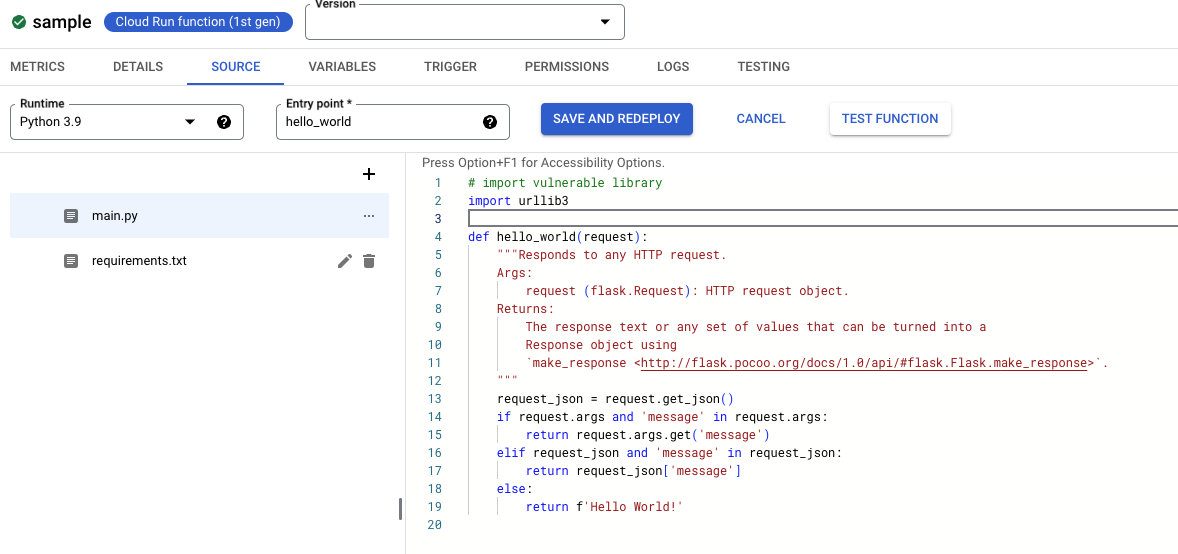This screenshot has height=554, width=1178.
Task: Click the edit pencil icon for requirements.txt
Action: click(x=345, y=261)
